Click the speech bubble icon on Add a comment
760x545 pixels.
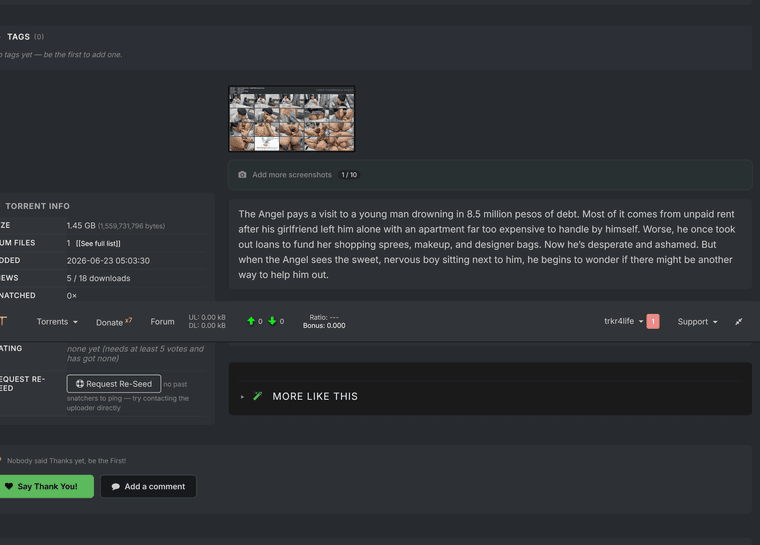coord(115,486)
